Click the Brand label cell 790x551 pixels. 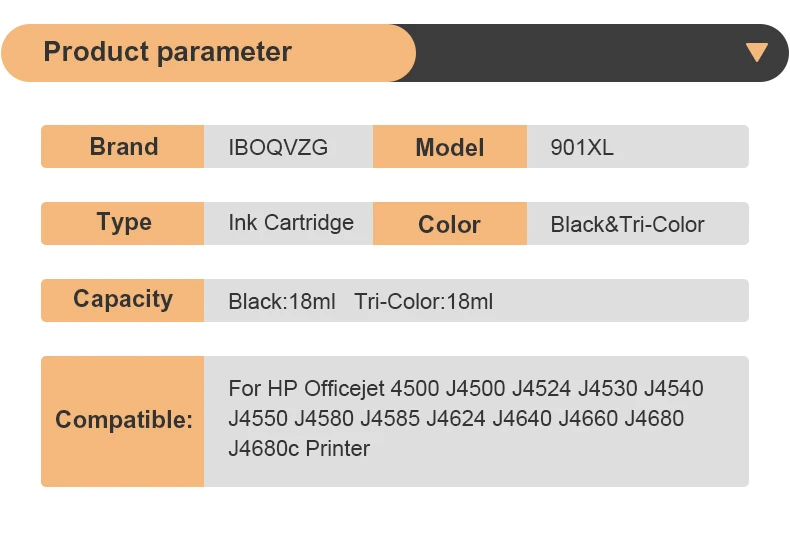123,147
